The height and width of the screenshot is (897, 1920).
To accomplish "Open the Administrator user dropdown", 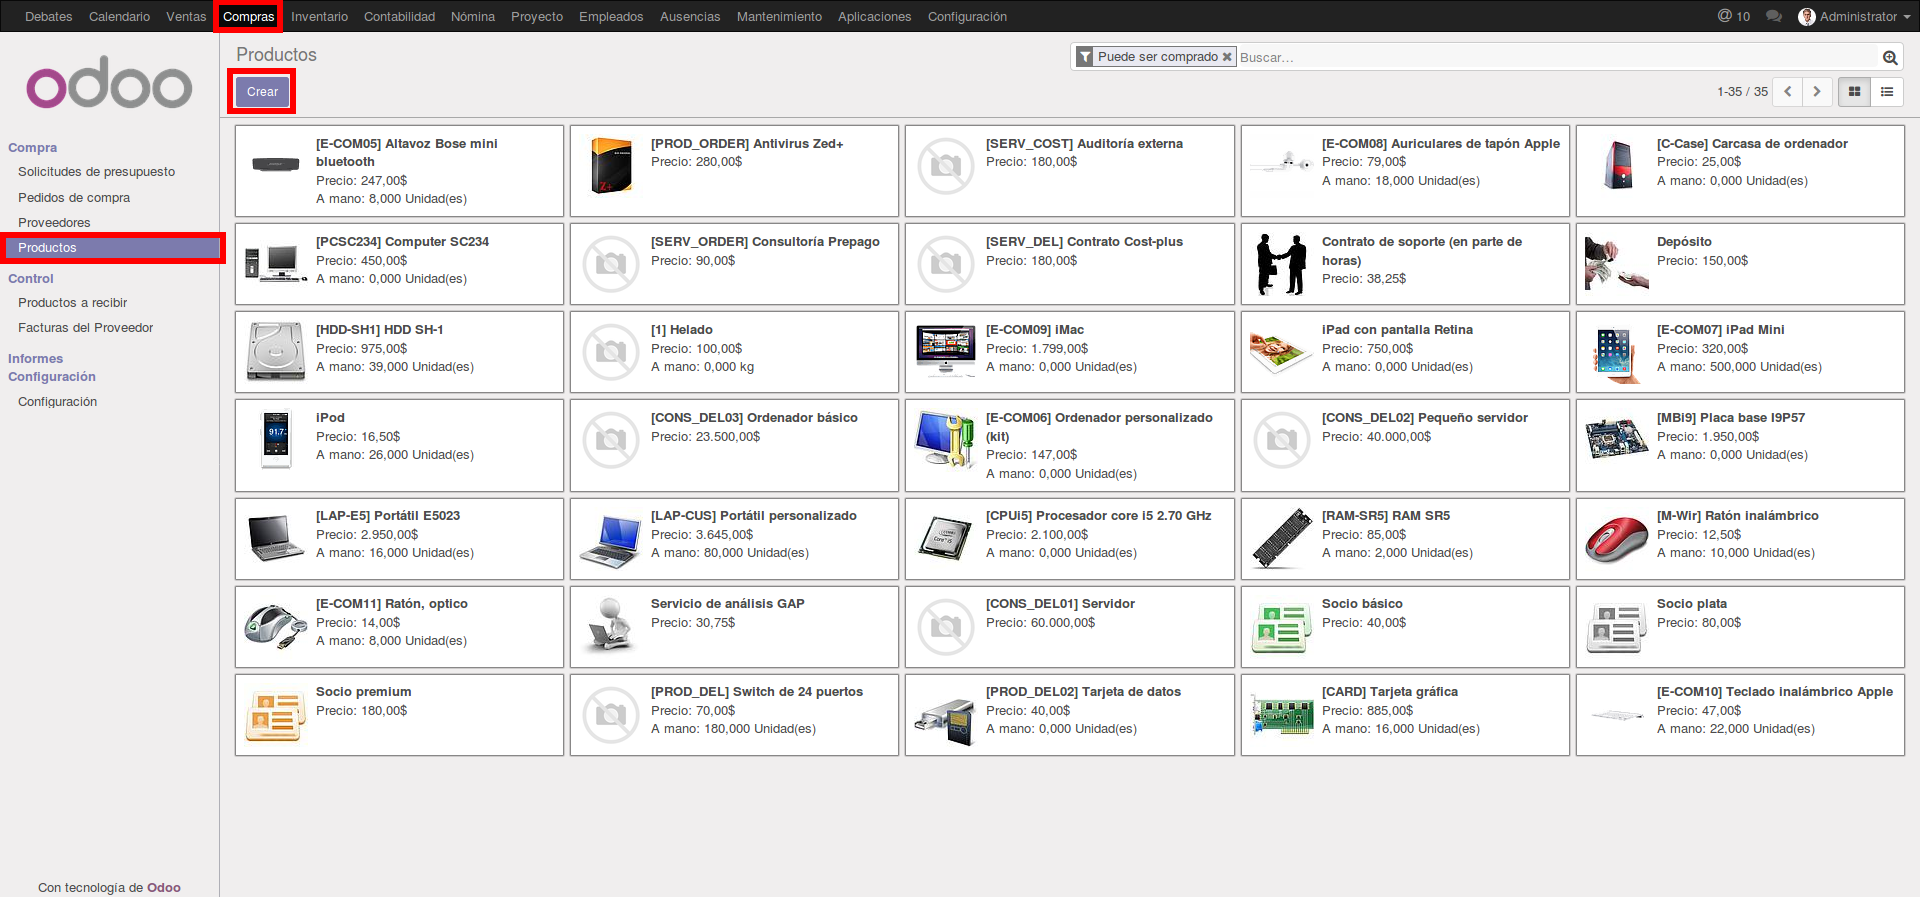I will point(1855,17).
